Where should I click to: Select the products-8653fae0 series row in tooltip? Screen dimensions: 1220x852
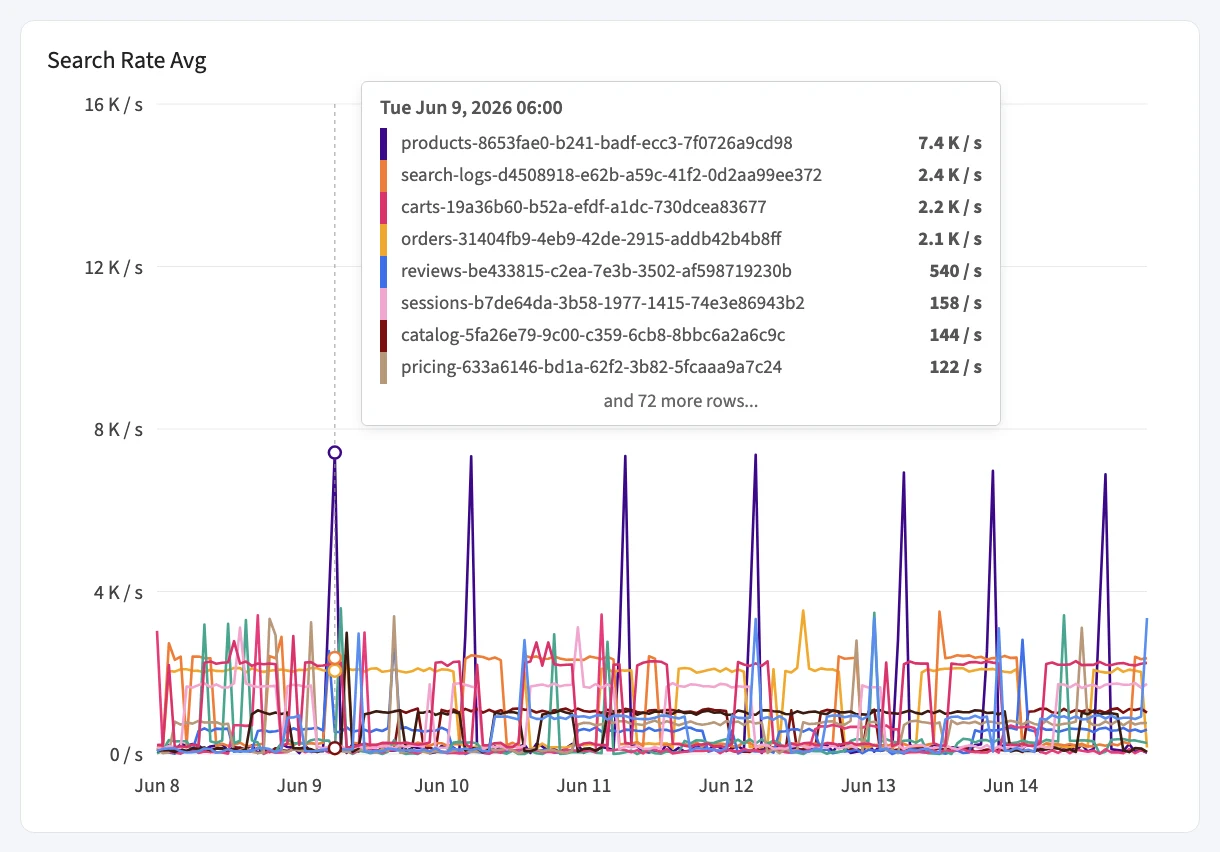point(680,143)
